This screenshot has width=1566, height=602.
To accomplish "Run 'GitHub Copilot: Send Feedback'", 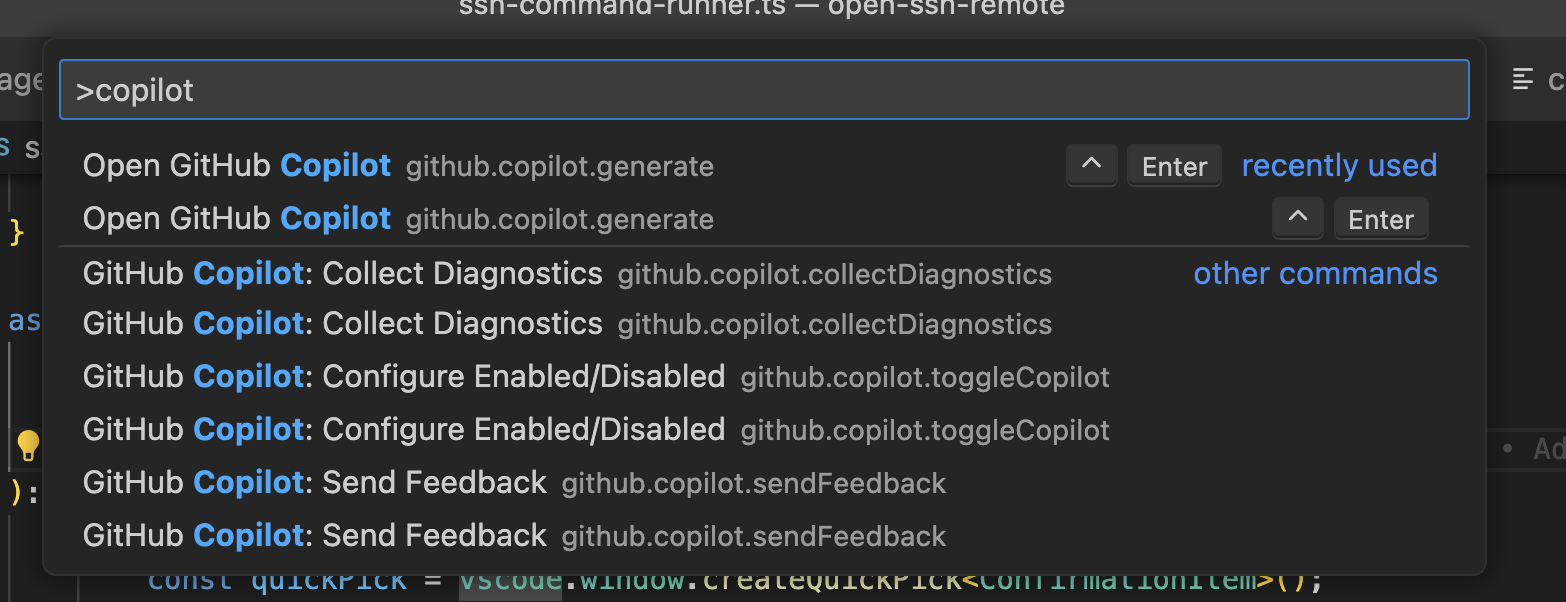I will click(x=313, y=482).
